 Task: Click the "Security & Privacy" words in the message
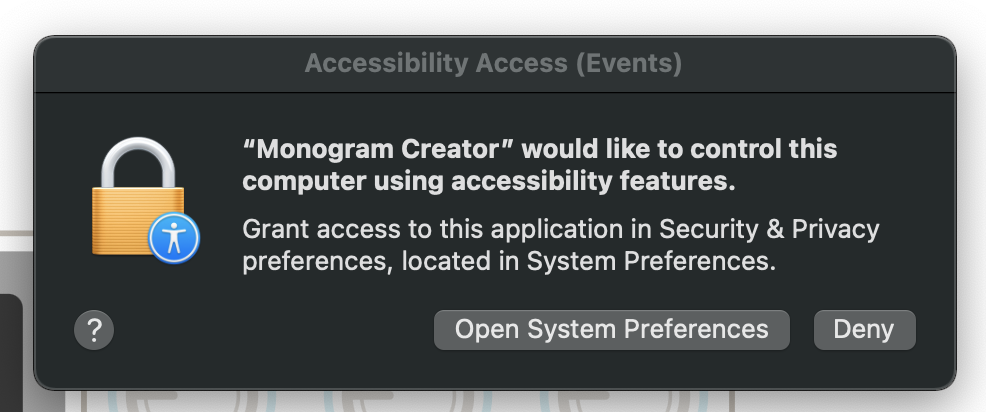768,230
